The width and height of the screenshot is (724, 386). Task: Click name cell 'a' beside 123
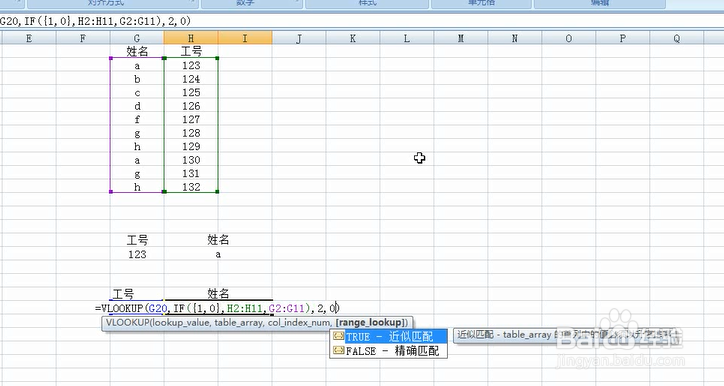[x=137, y=66]
